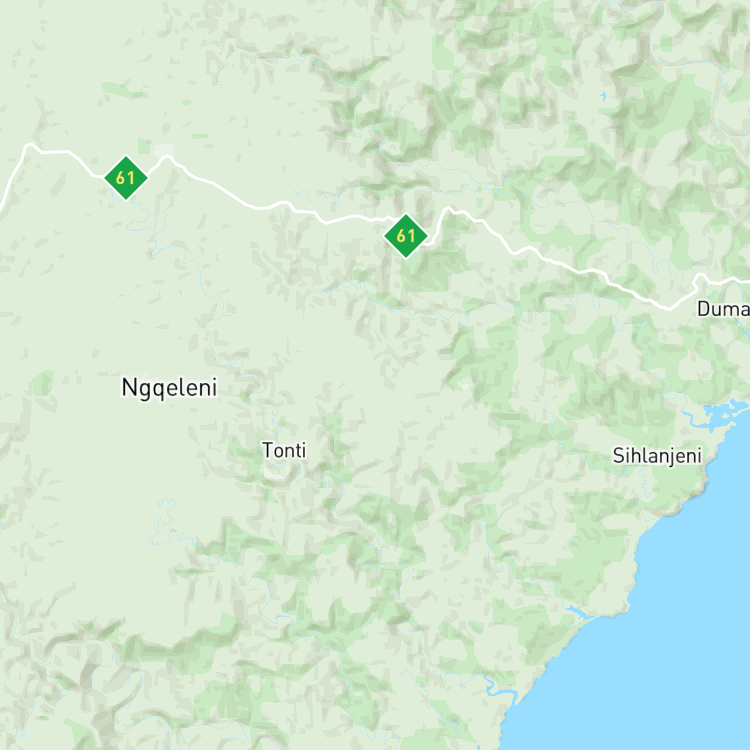This screenshot has height=750, width=750.
Task: Click the road peak just right of eastern 61 shield
Action: tap(448, 209)
